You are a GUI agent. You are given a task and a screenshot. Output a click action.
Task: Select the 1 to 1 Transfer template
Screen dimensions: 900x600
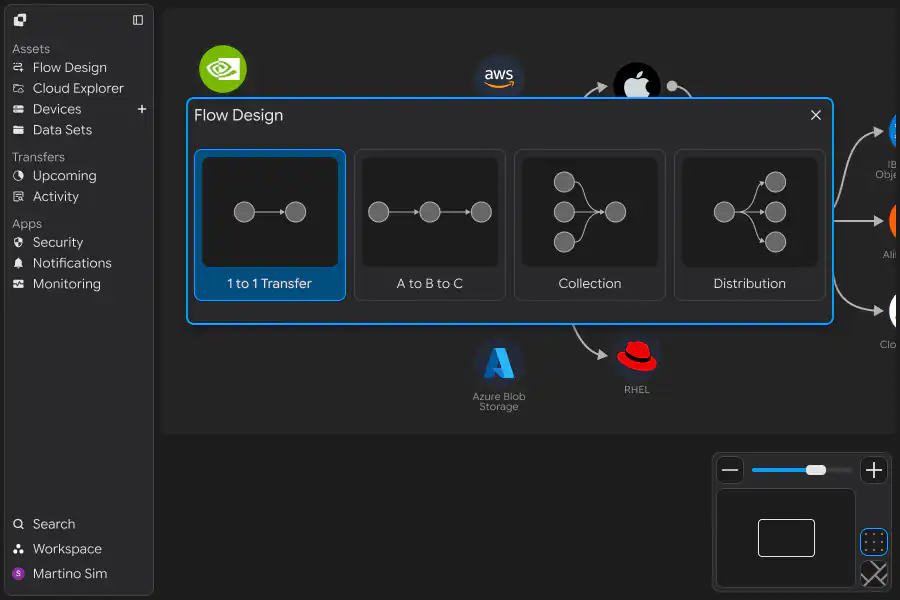[x=270, y=224]
